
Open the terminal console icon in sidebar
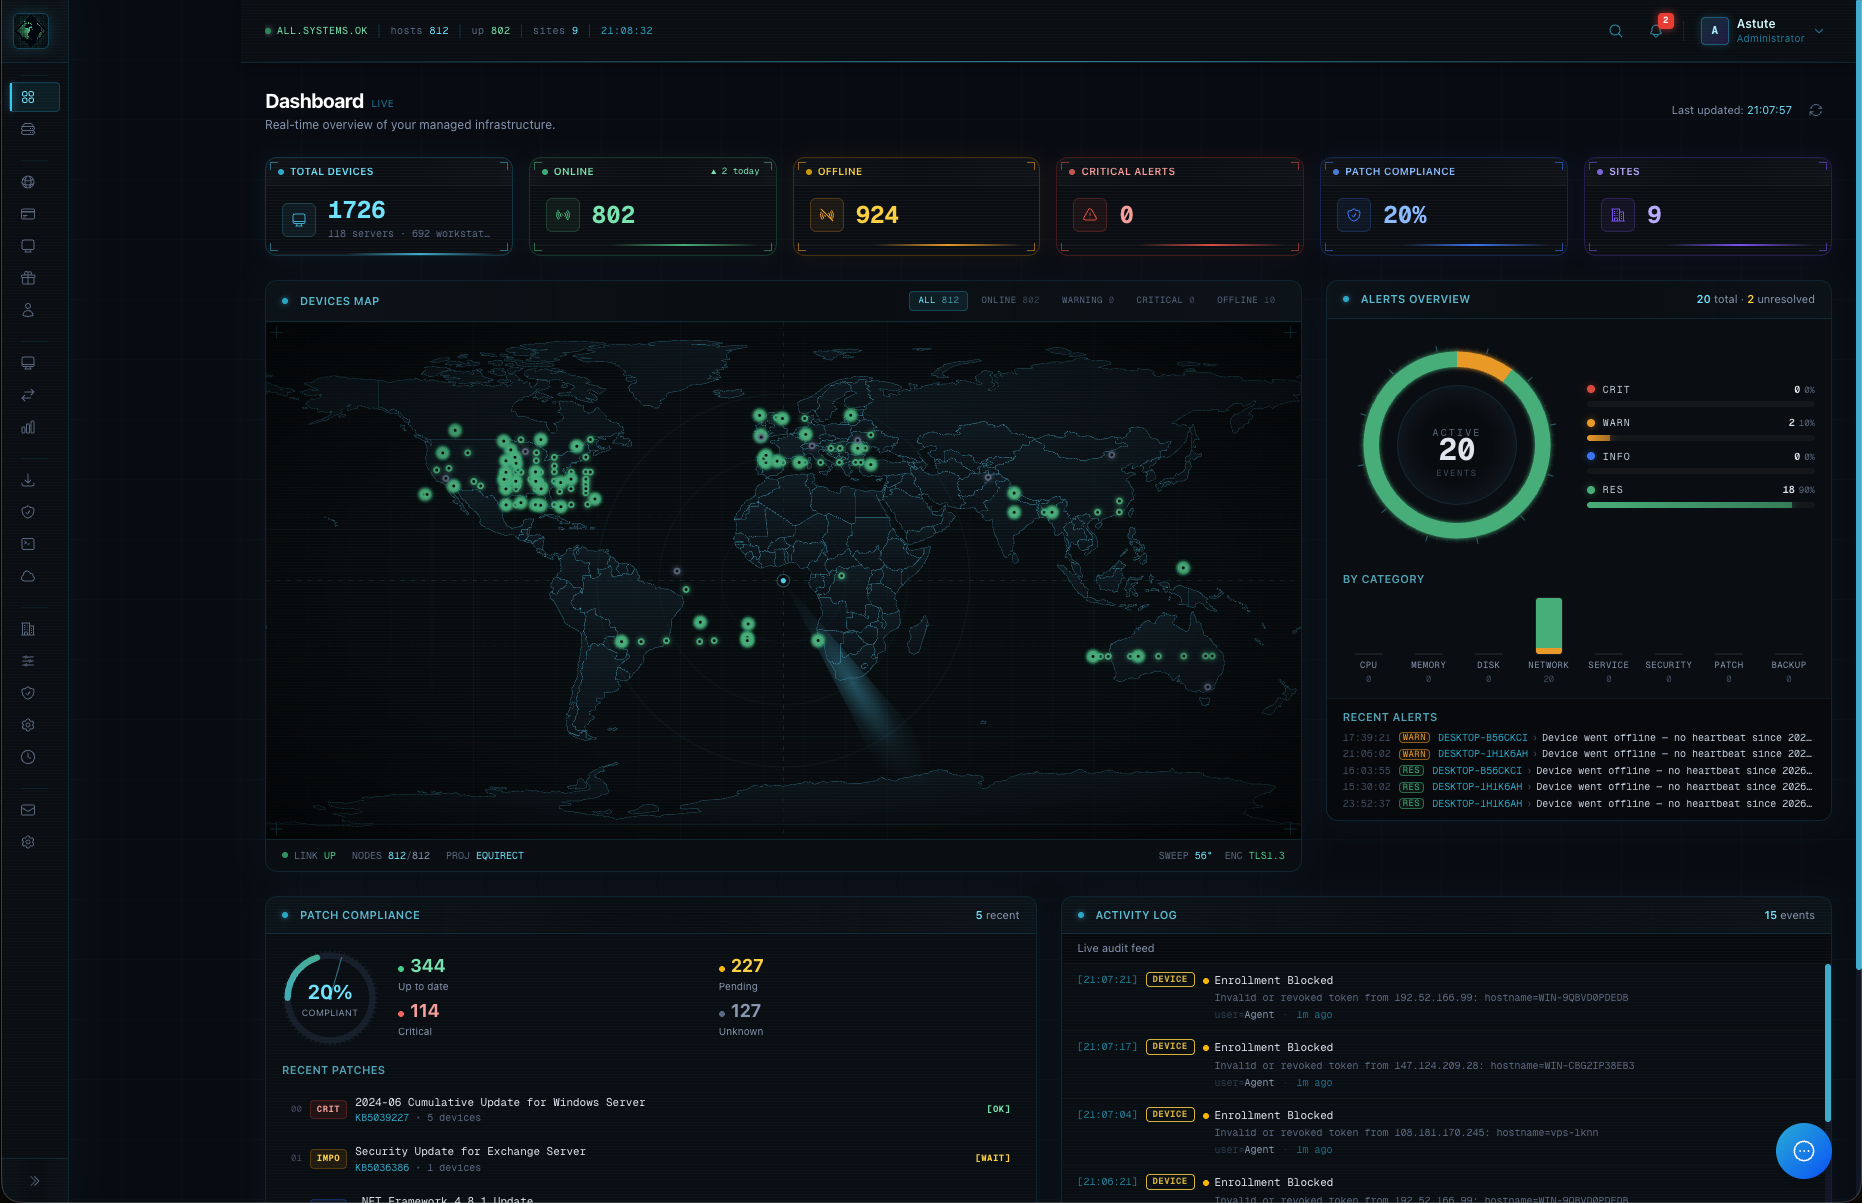click(28, 544)
